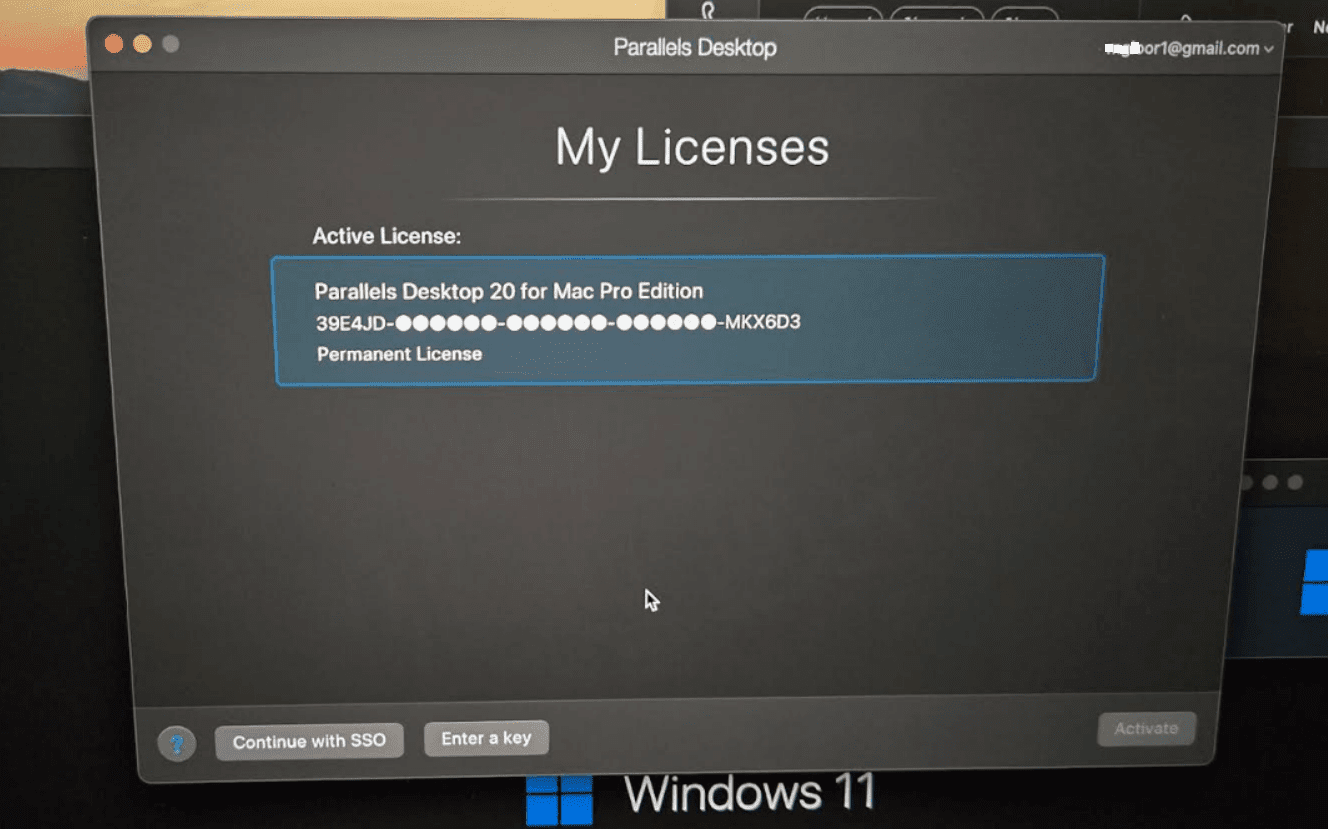Click the blue Windows logo beside Windows 11 text
Viewport: 1328px width, 829px height.
559,798
